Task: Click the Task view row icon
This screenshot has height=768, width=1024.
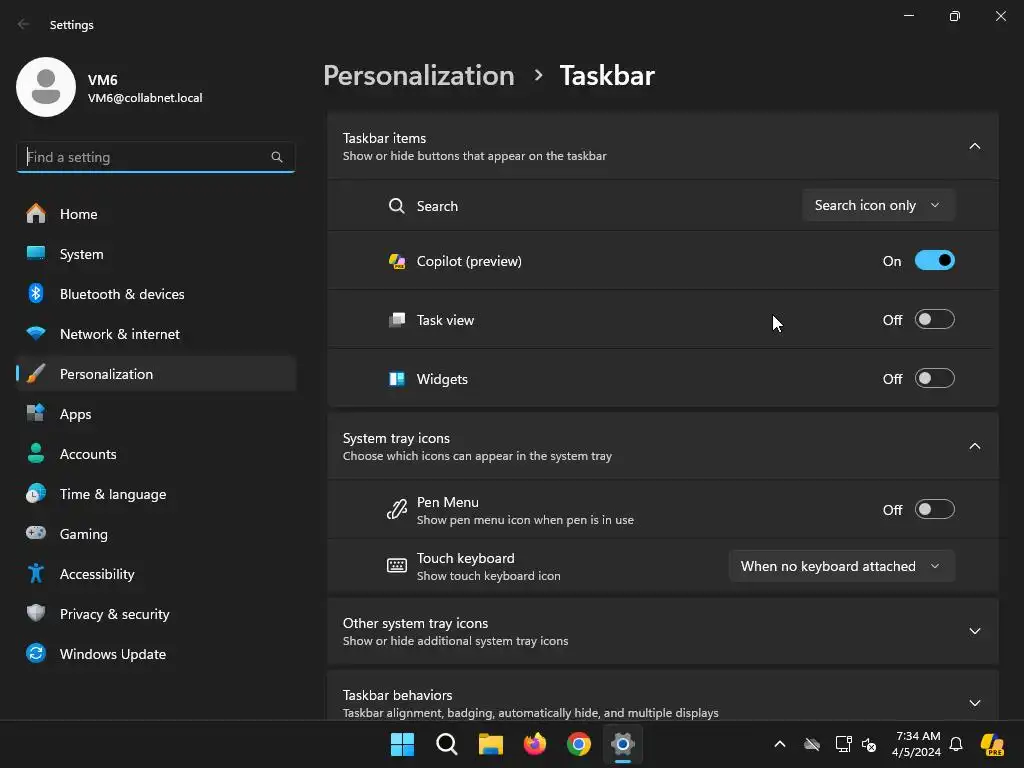Action: pos(396,320)
